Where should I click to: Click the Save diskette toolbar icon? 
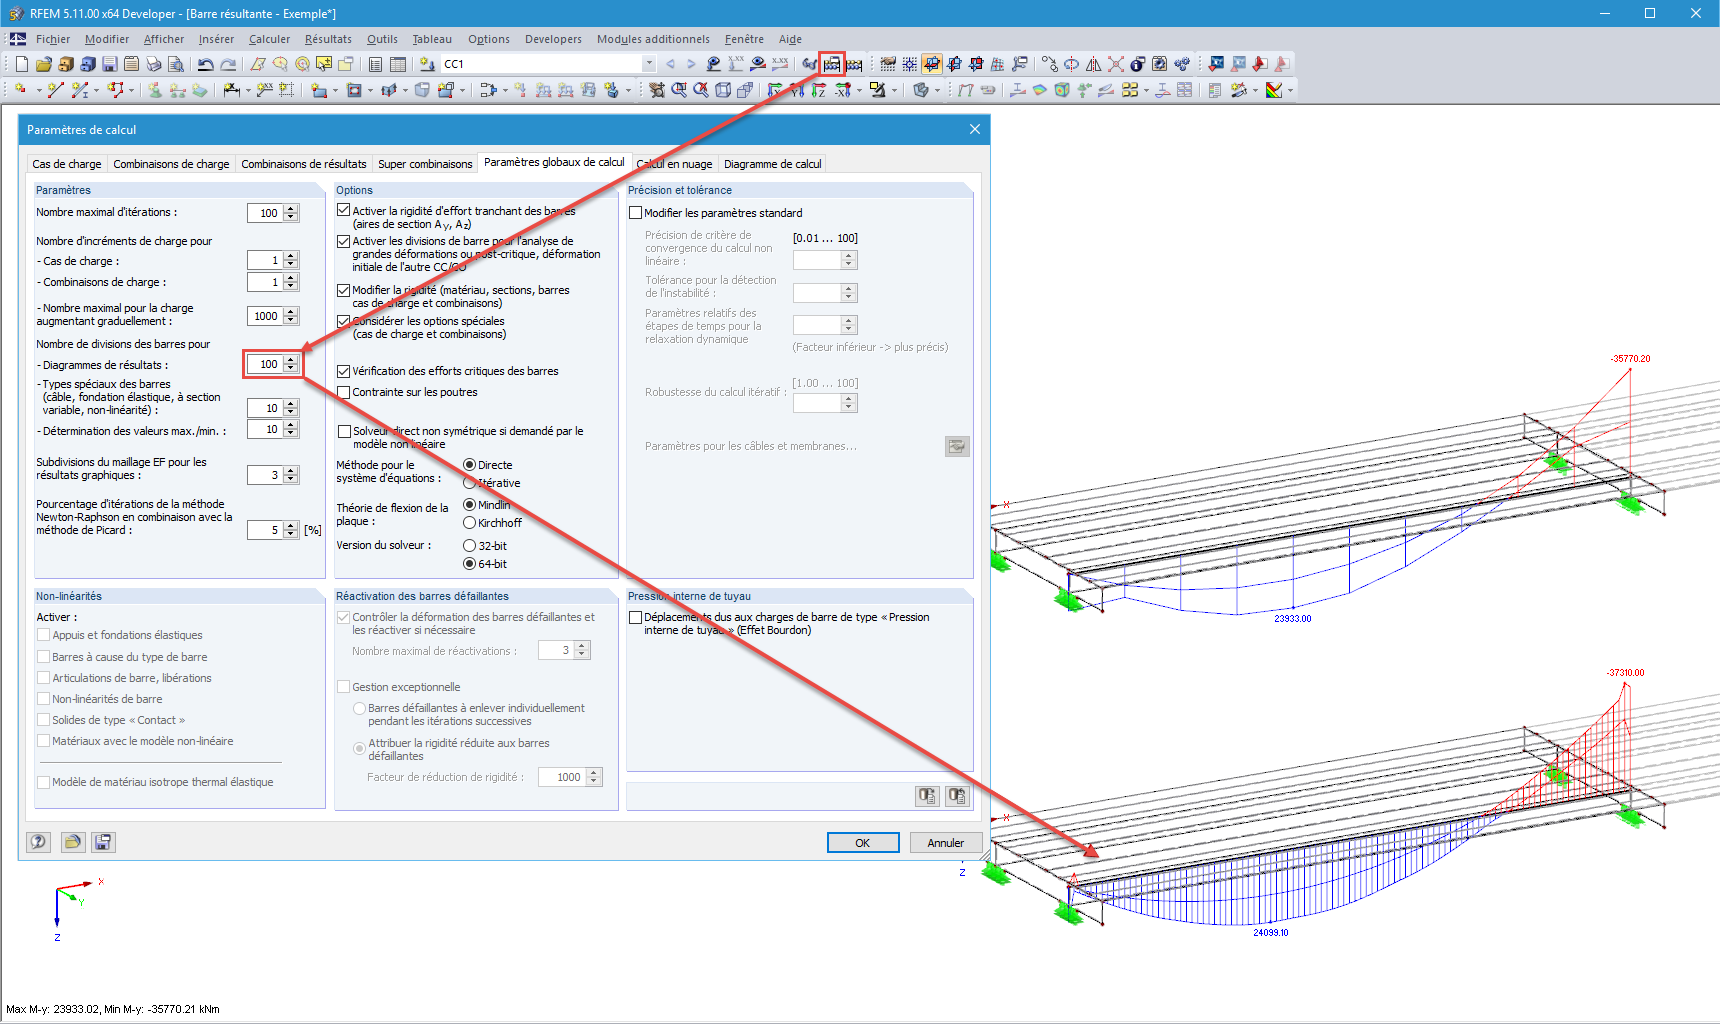coord(109,64)
